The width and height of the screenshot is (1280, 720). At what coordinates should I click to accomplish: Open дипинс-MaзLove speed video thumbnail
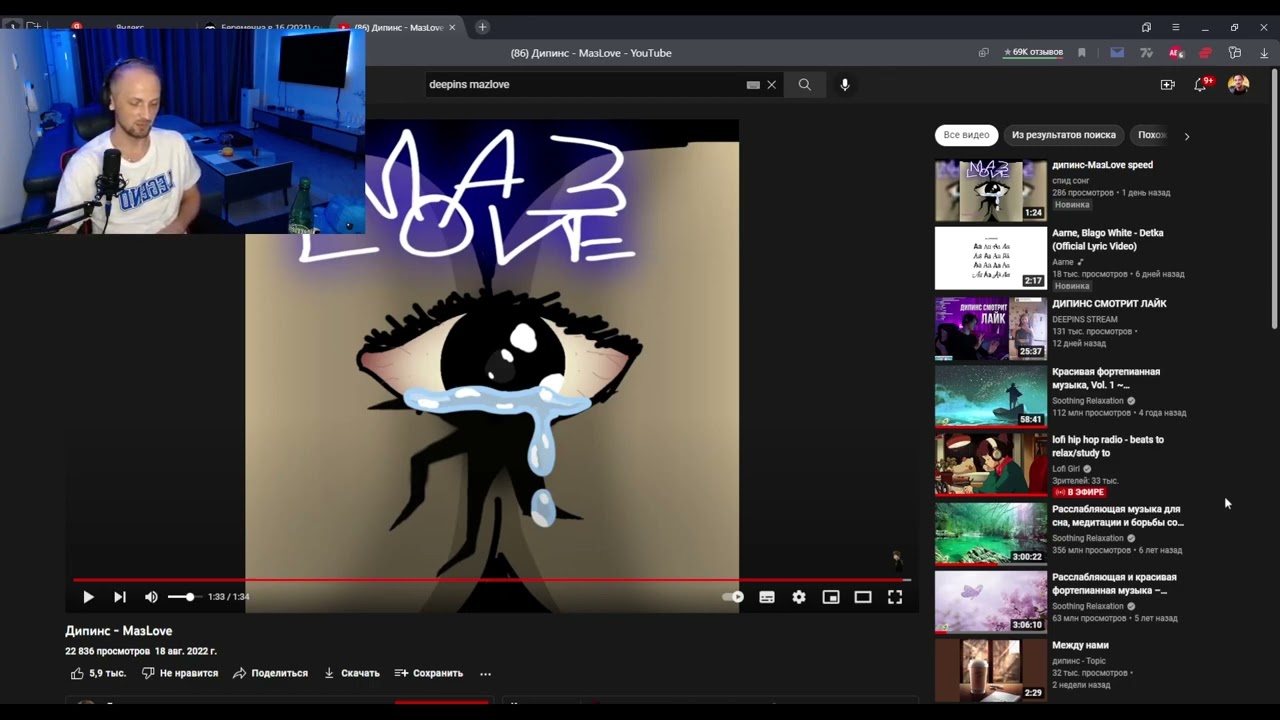click(x=990, y=191)
